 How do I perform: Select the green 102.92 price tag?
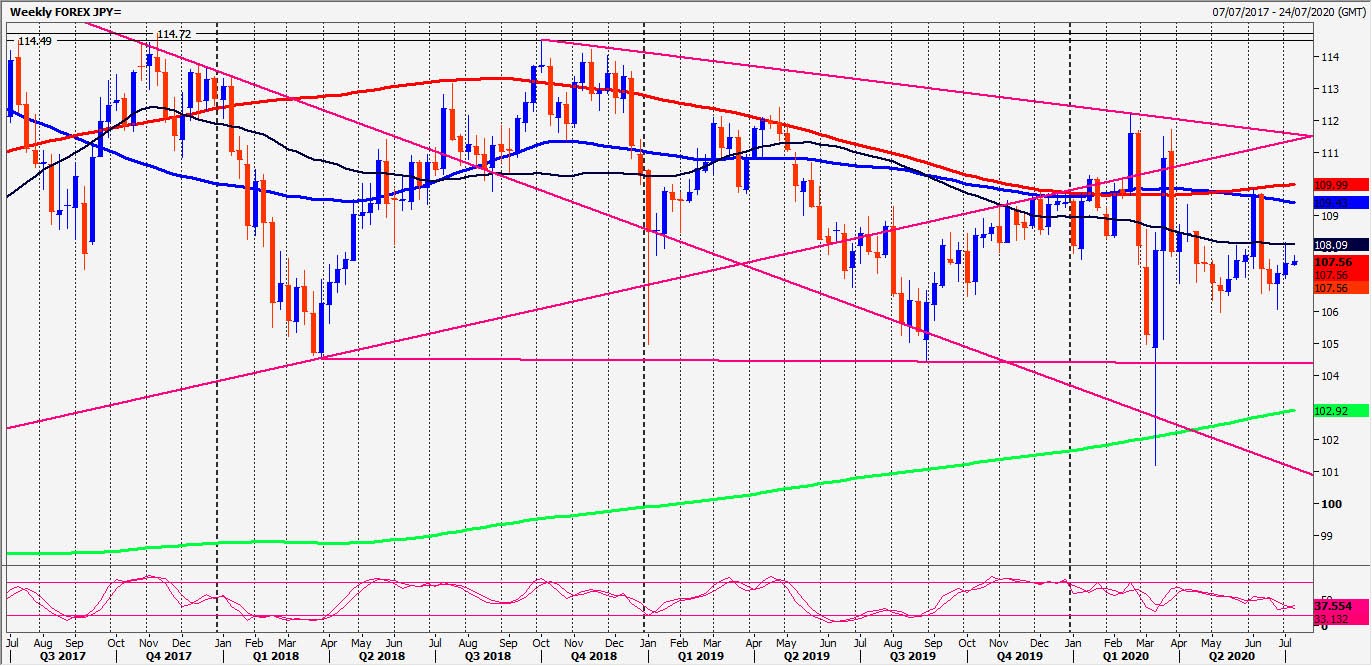point(1332,411)
